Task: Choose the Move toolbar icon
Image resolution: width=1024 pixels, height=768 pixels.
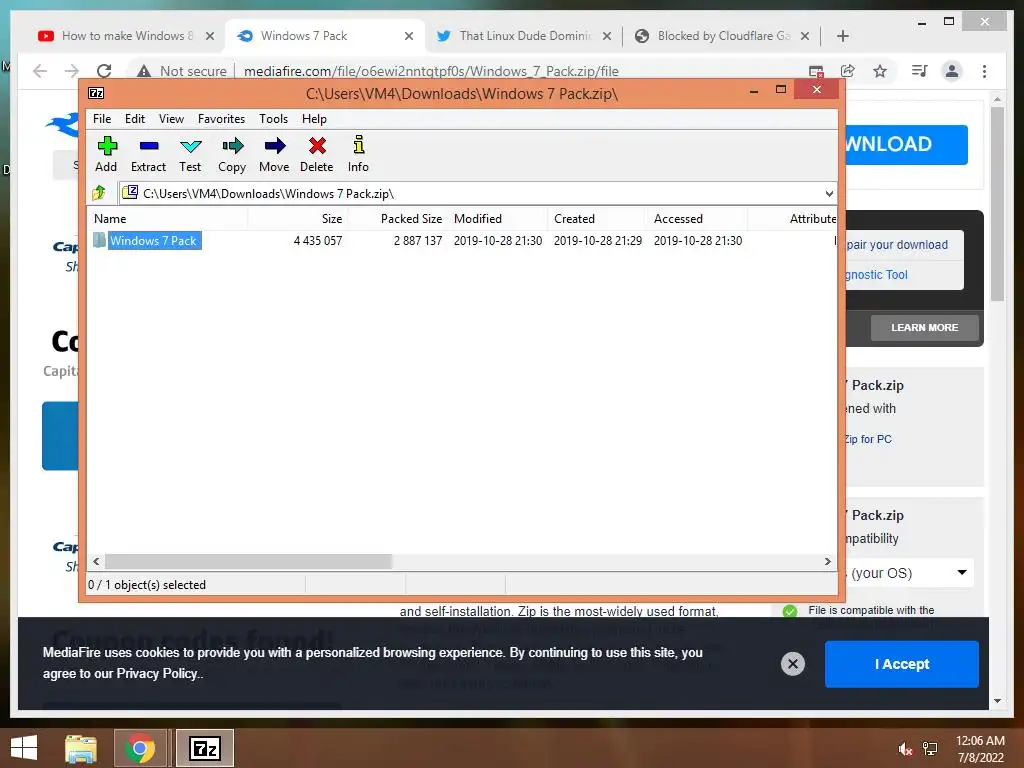Action: (x=274, y=155)
